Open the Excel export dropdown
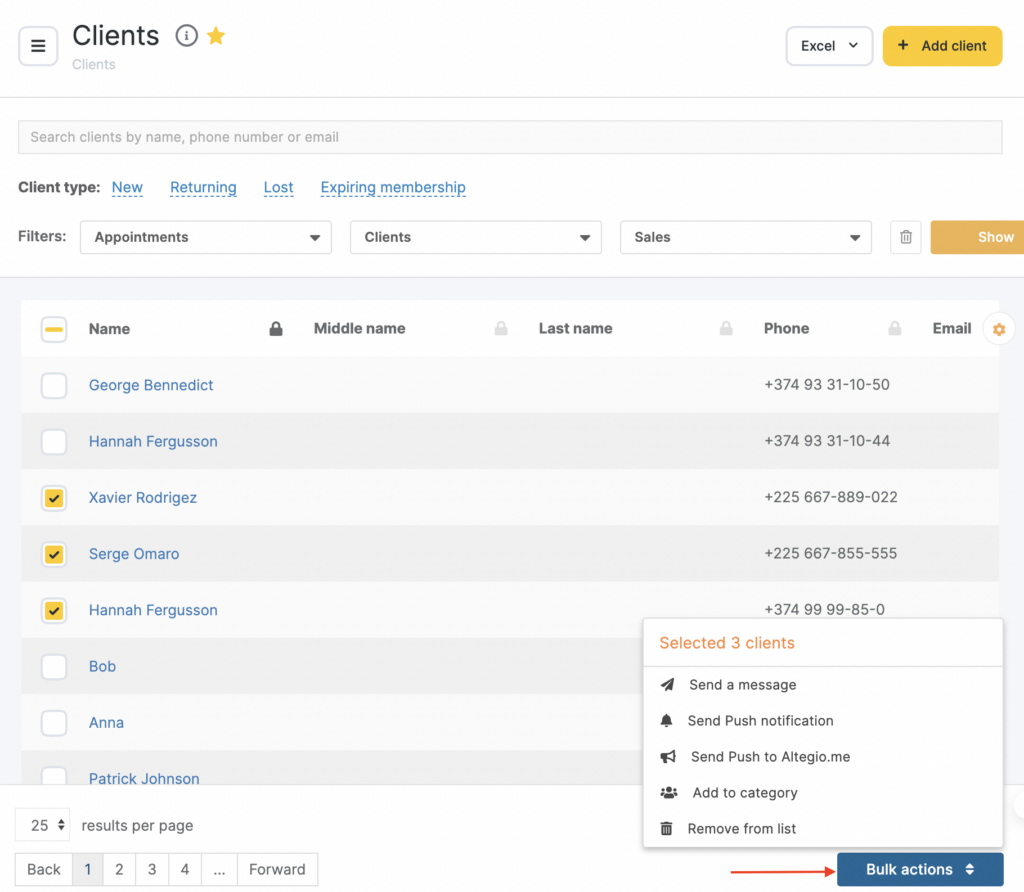 (x=829, y=46)
